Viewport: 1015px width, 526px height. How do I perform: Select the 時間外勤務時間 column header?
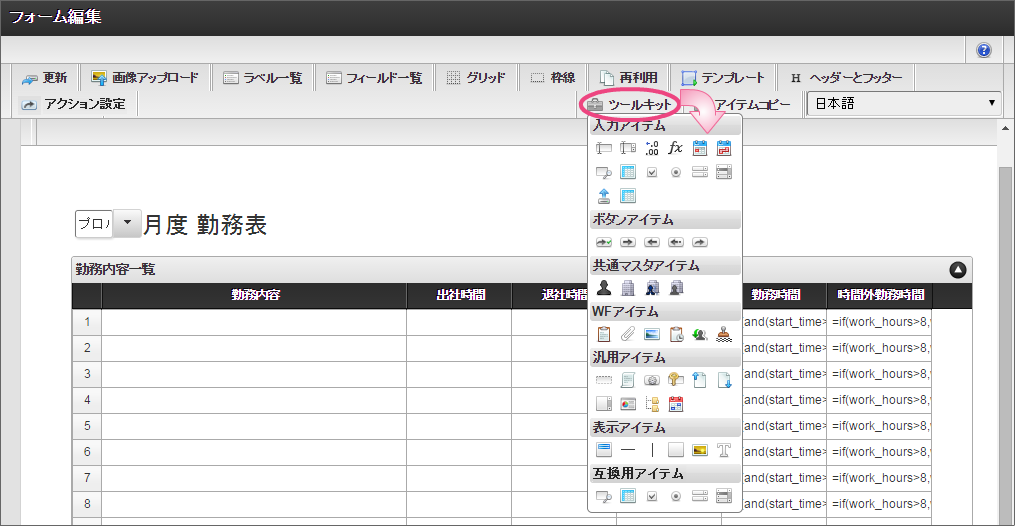[x=879, y=295]
